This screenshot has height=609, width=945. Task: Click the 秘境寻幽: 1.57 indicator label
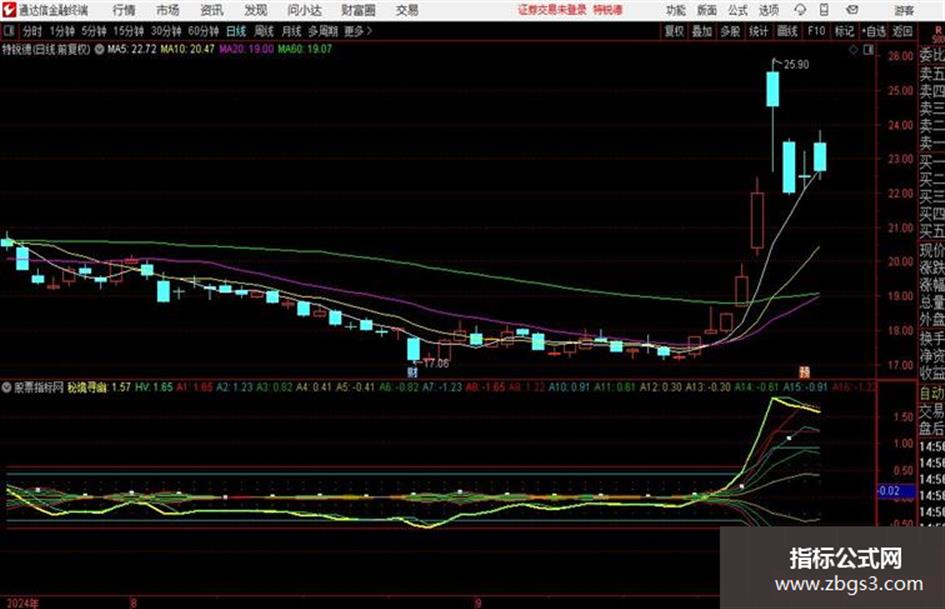(99, 387)
